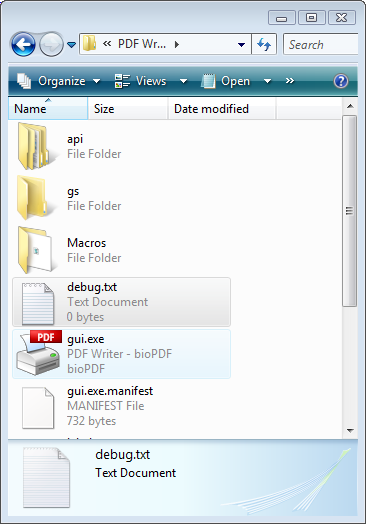The width and height of the screenshot is (366, 524).
Task: Click the gs folder name
Action: pos(73,191)
